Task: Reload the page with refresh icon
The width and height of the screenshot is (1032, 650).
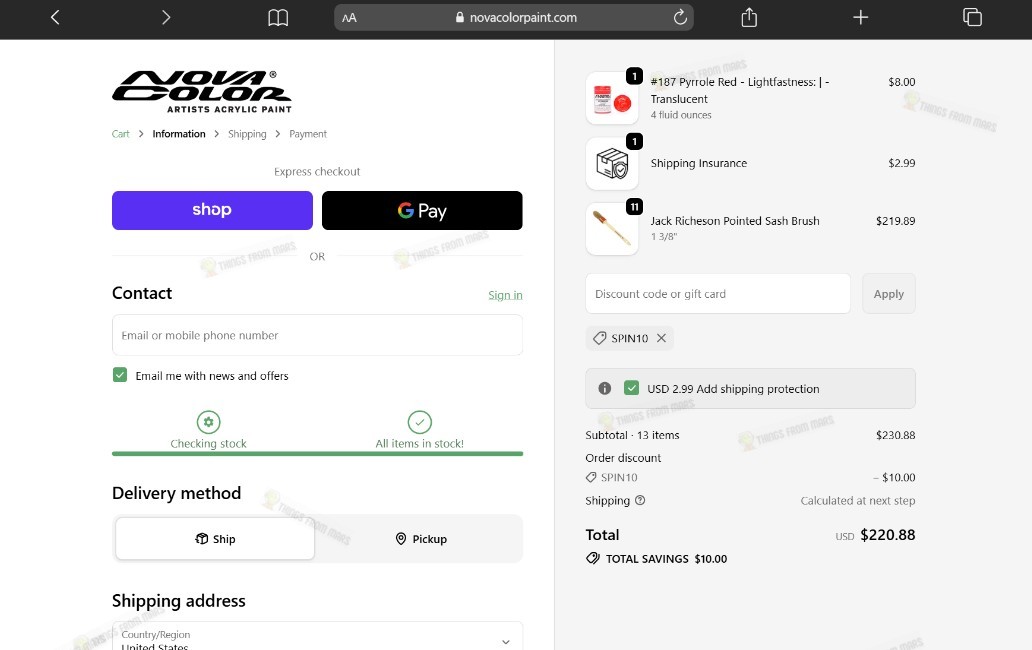Action: (x=680, y=17)
